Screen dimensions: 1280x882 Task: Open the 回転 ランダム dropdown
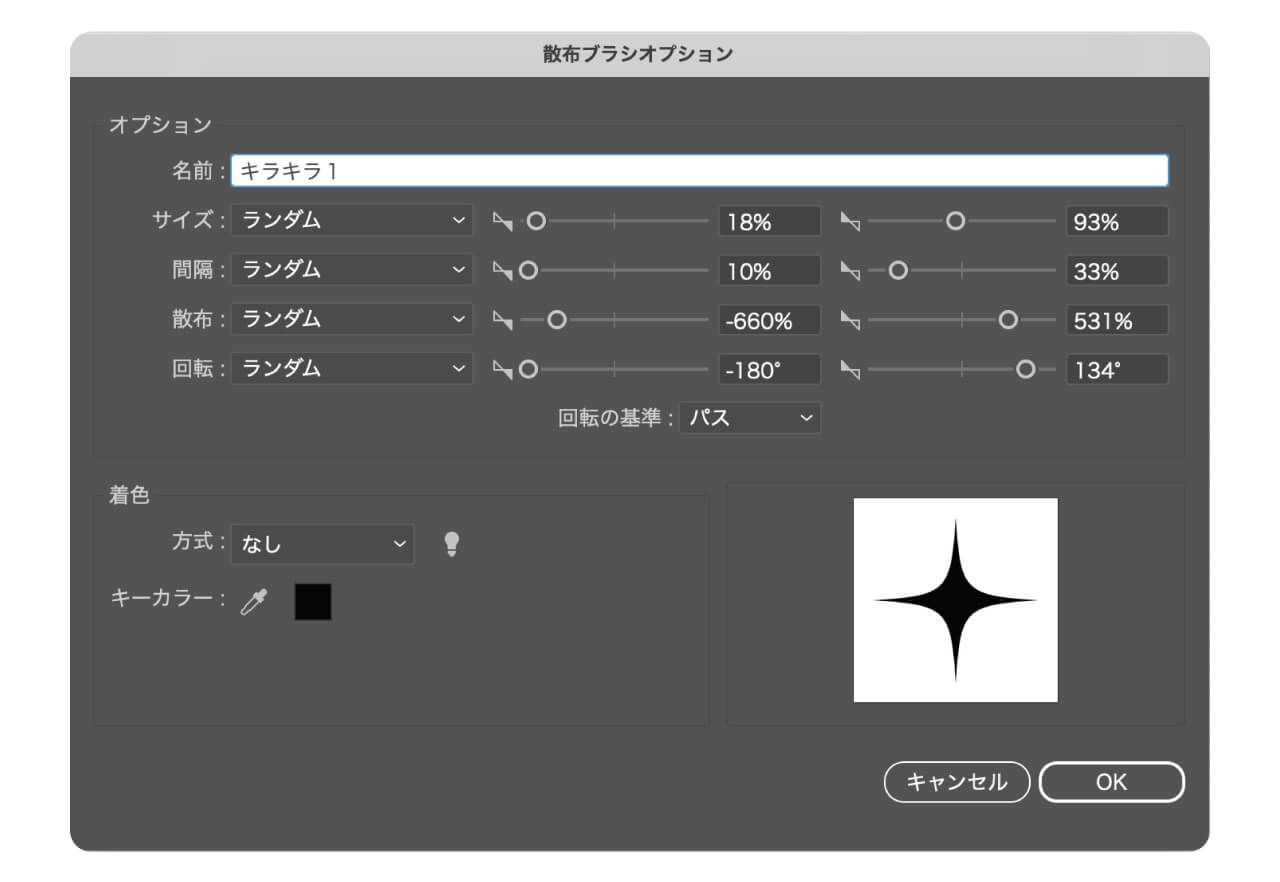pos(351,369)
